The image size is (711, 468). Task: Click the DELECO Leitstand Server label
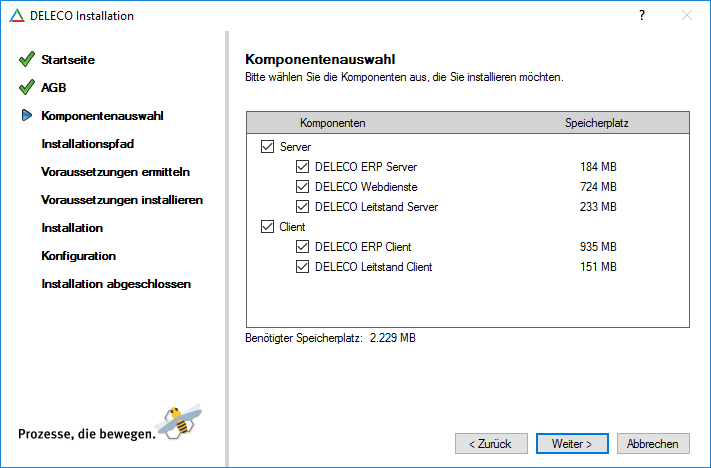pyautogui.click(x=376, y=207)
